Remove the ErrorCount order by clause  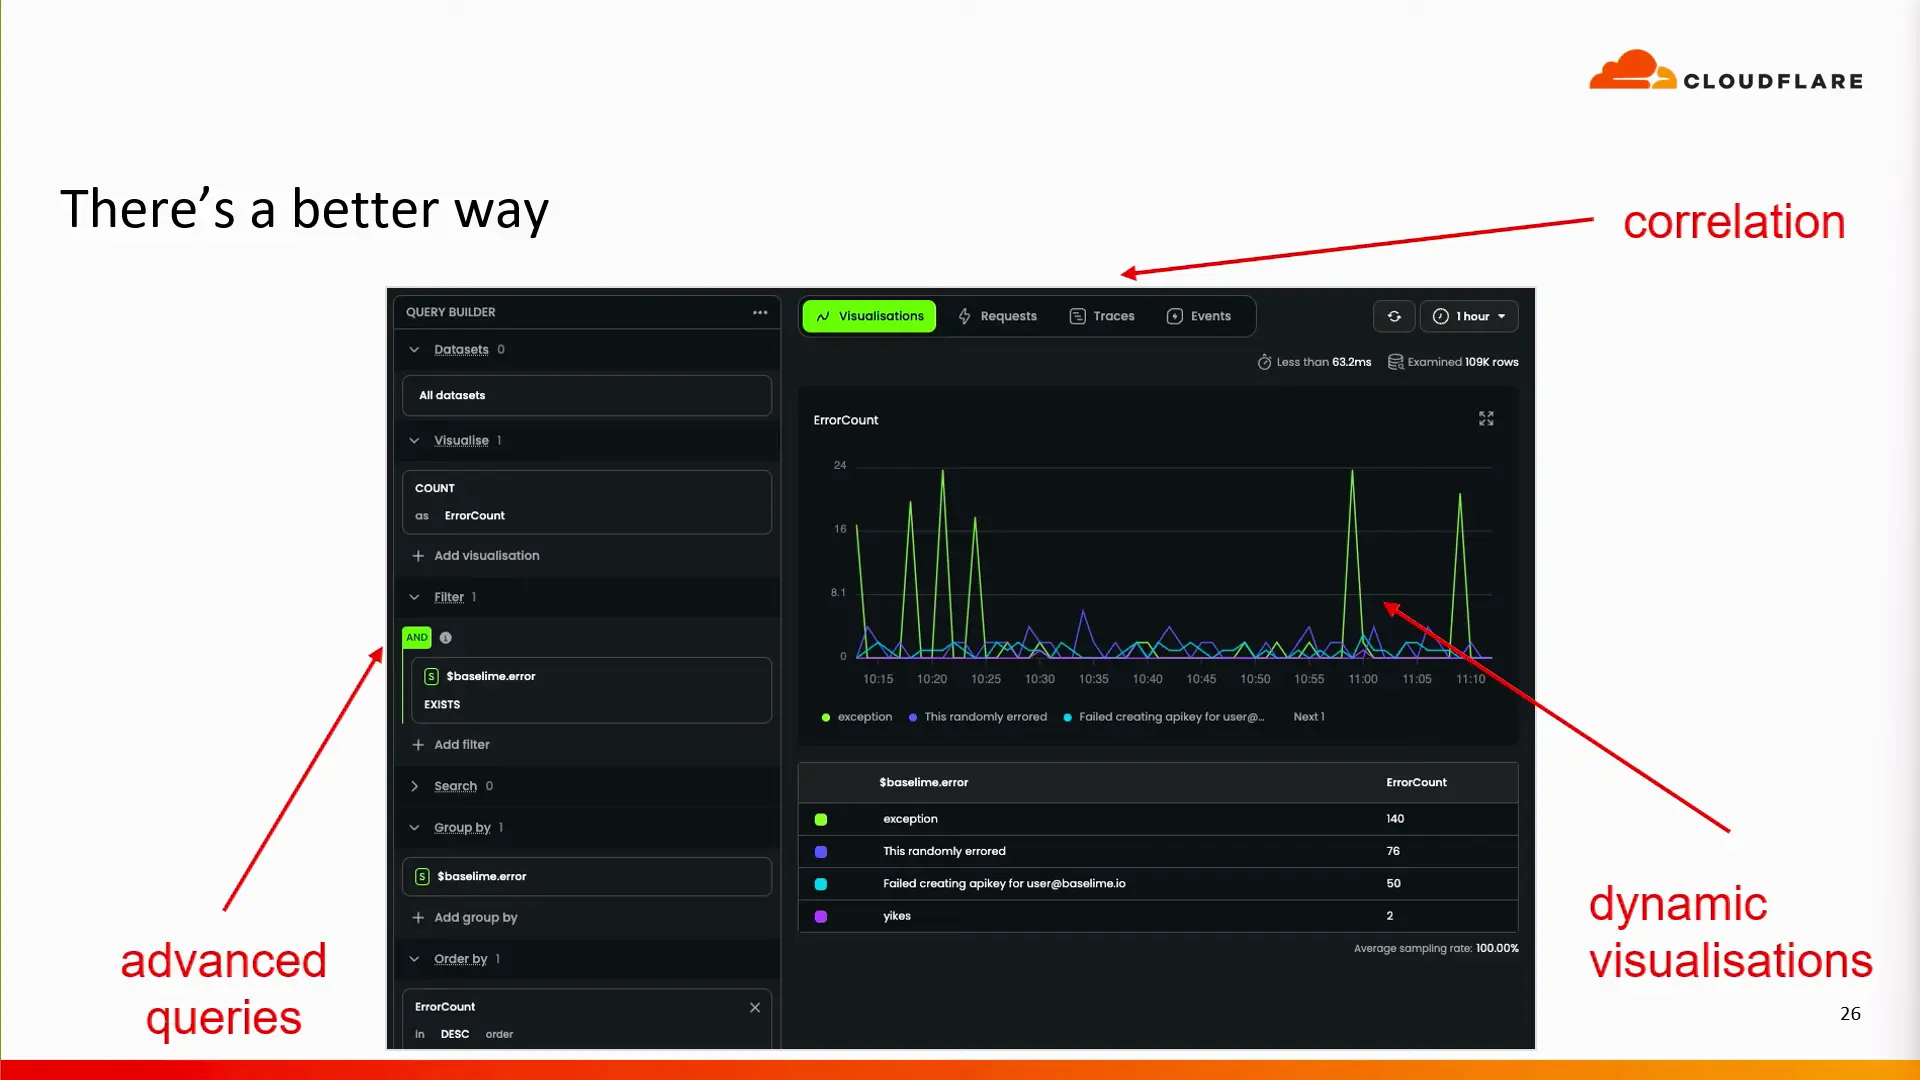755,1008
